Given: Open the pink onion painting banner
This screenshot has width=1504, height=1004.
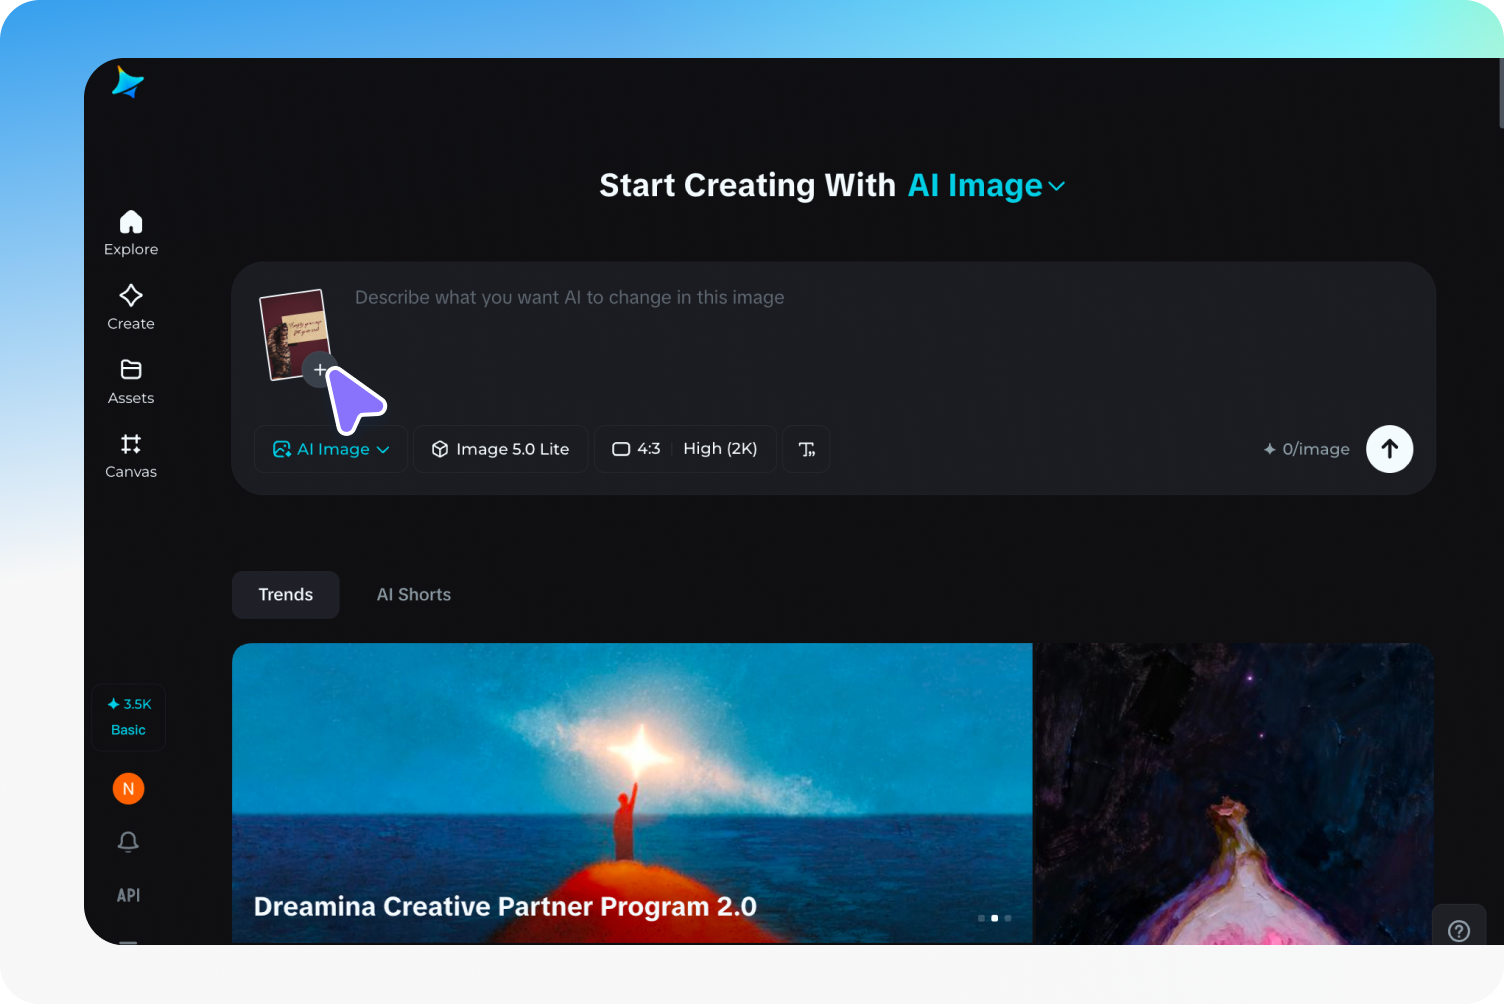Looking at the screenshot, I should click(1234, 794).
